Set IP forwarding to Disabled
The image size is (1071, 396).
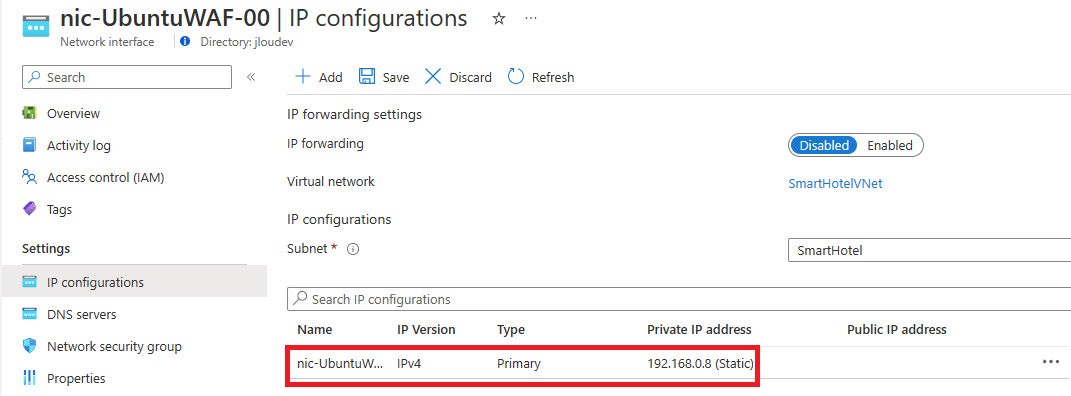click(x=824, y=145)
